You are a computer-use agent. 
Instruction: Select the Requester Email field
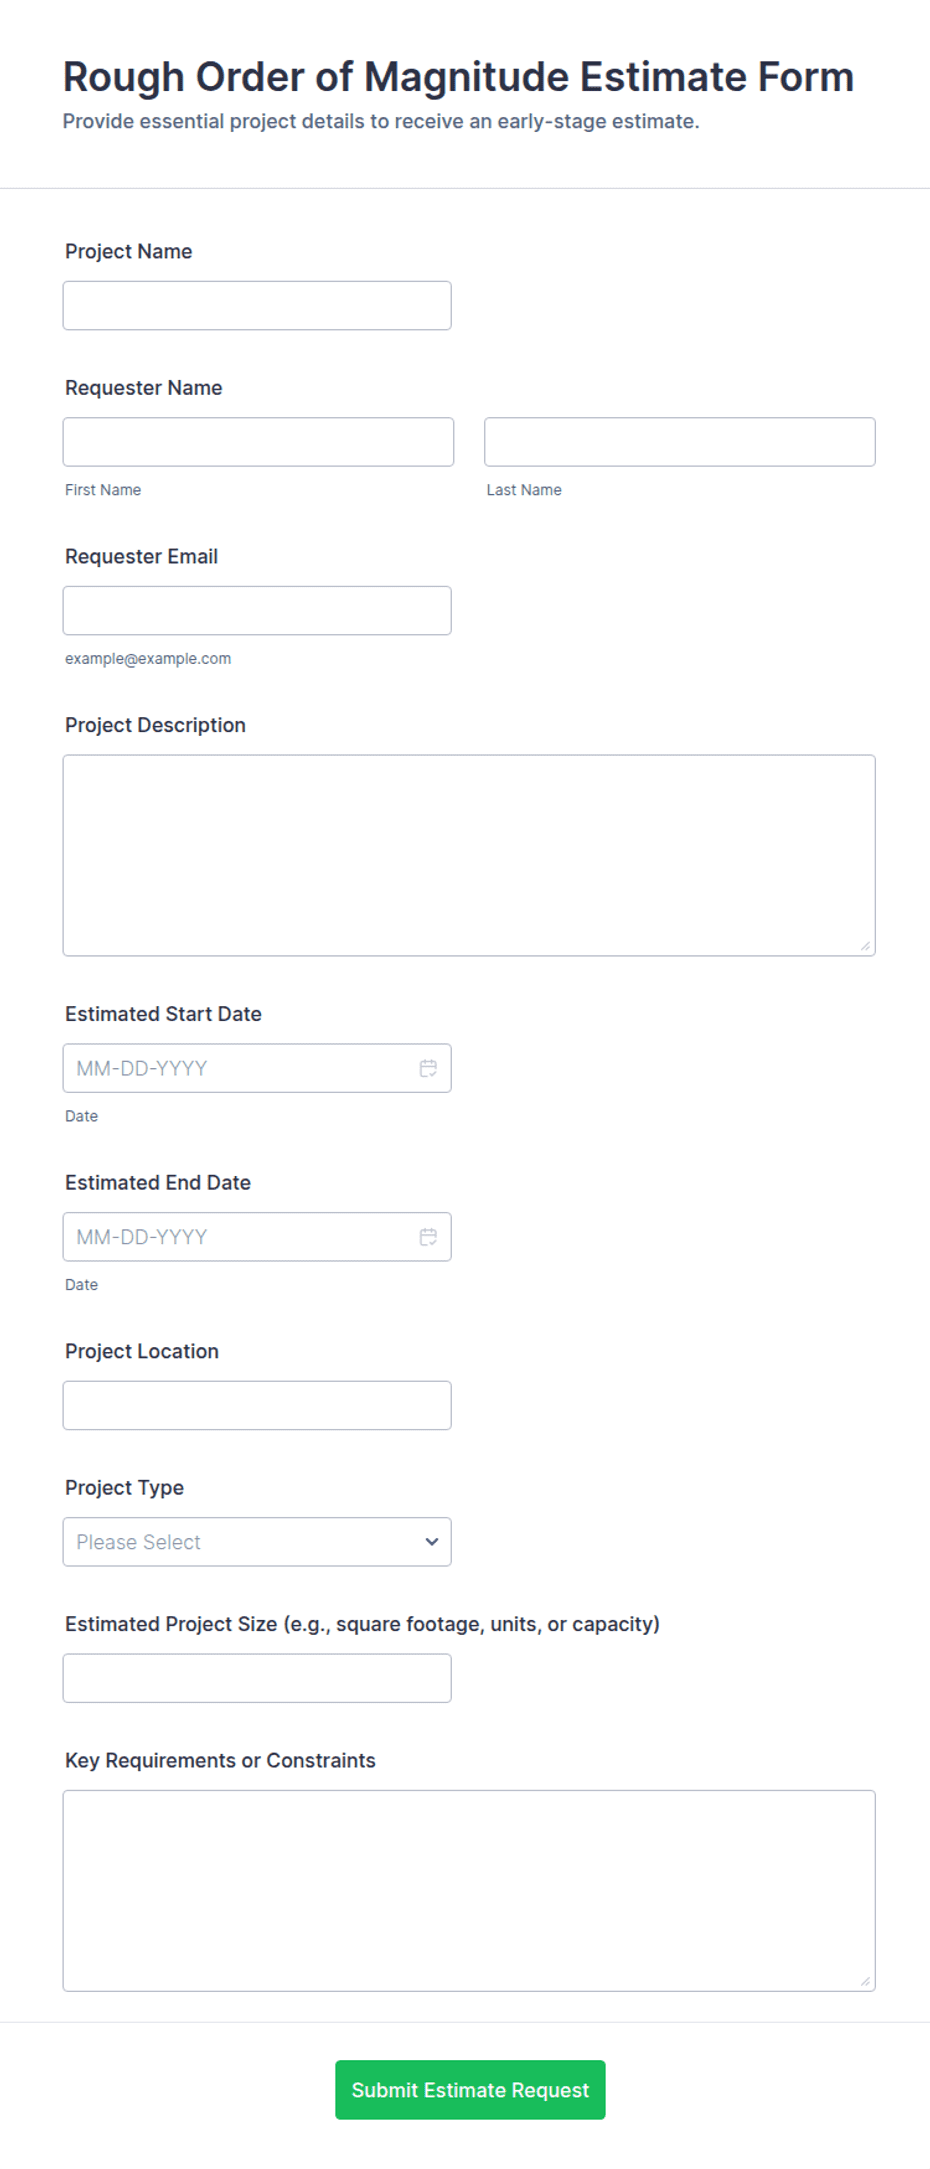click(x=257, y=610)
